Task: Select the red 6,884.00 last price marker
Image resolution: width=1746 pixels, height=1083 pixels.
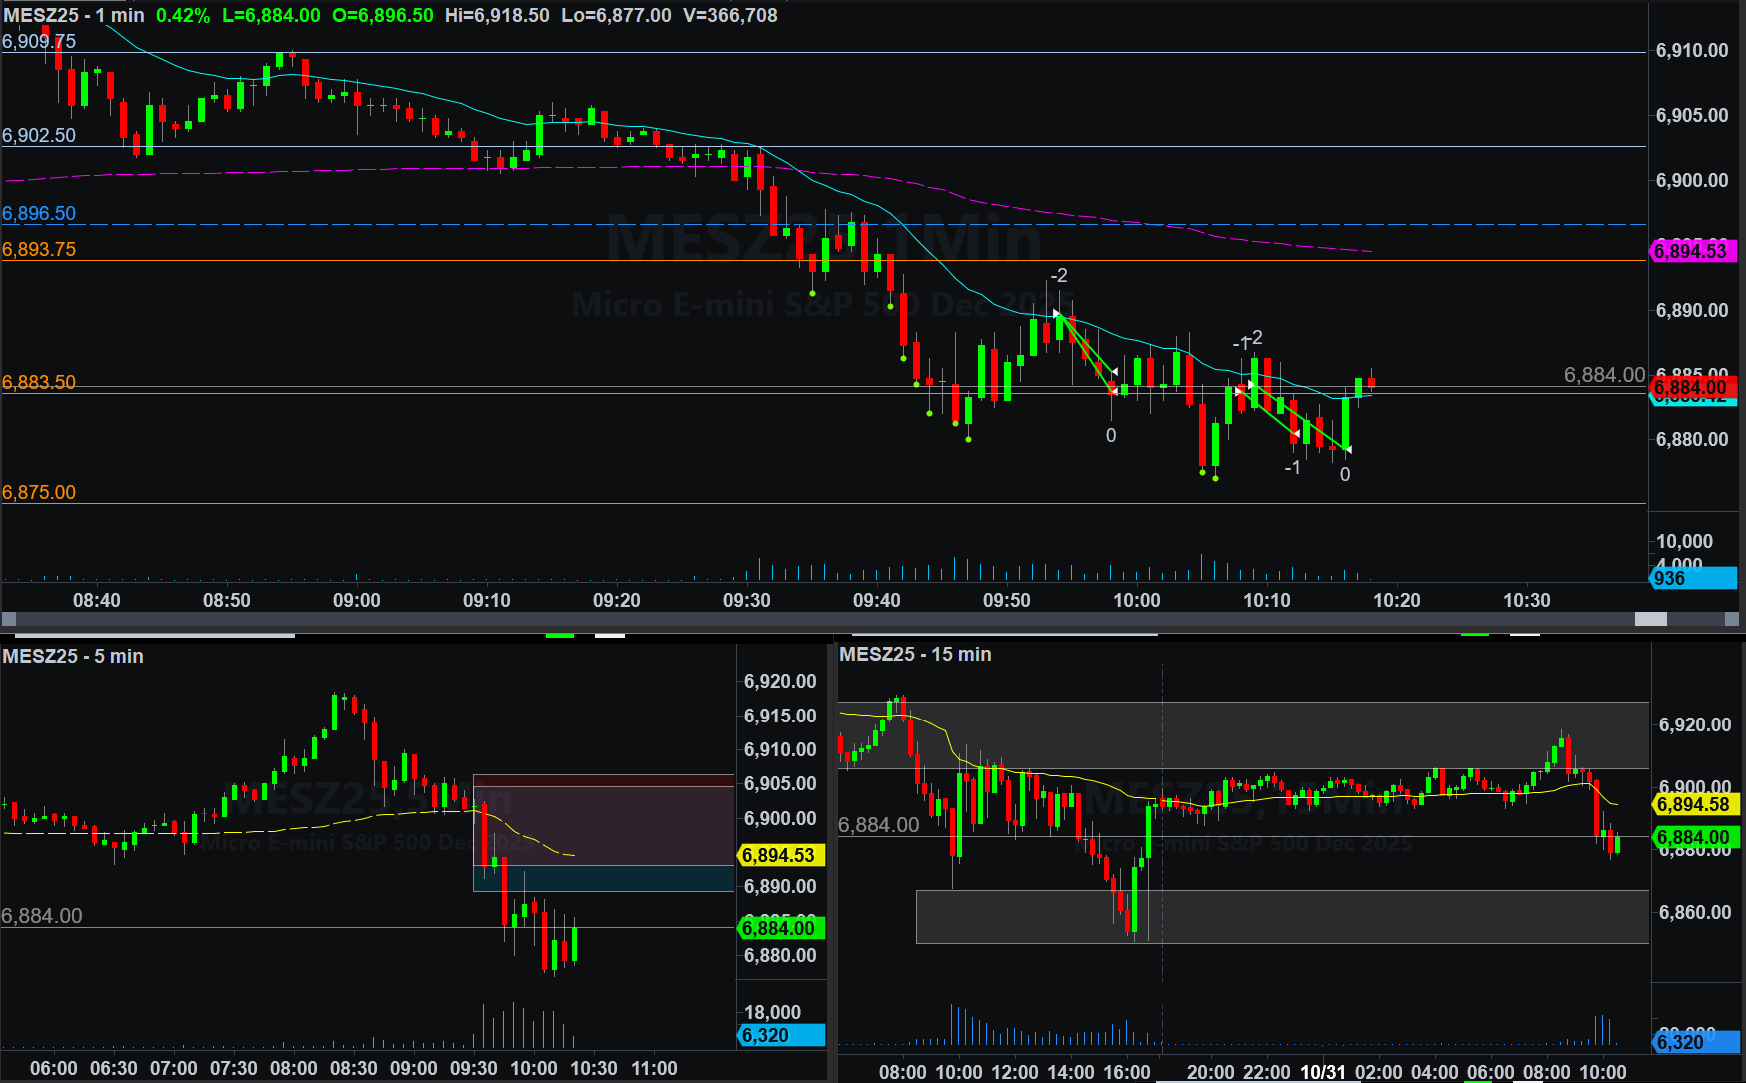Action: tap(1691, 387)
